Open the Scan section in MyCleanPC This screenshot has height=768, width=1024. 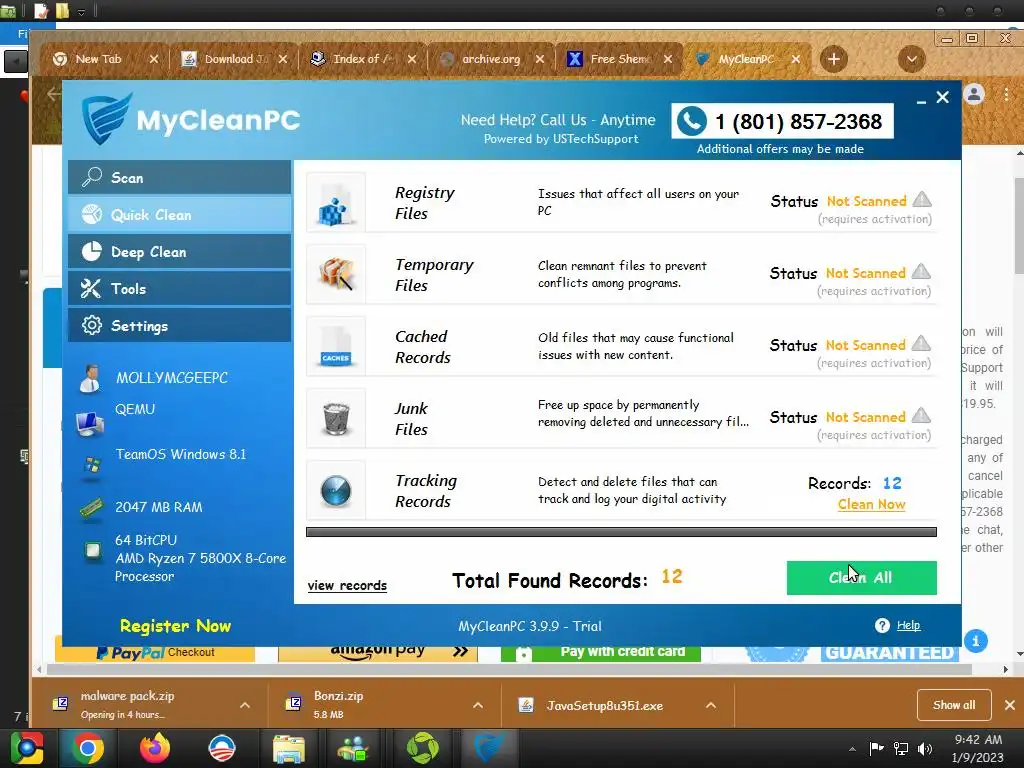[x=180, y=178]
